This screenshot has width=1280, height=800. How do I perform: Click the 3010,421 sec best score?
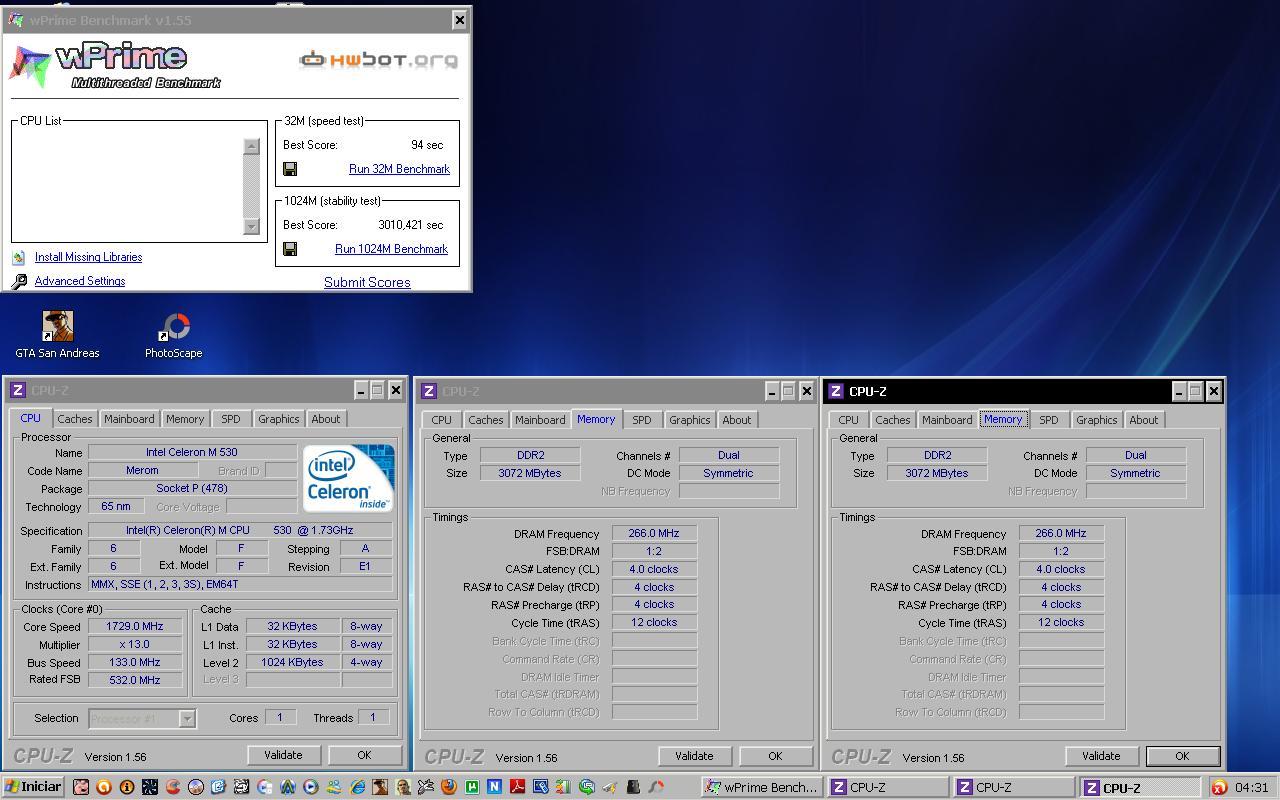click(410, 225)
